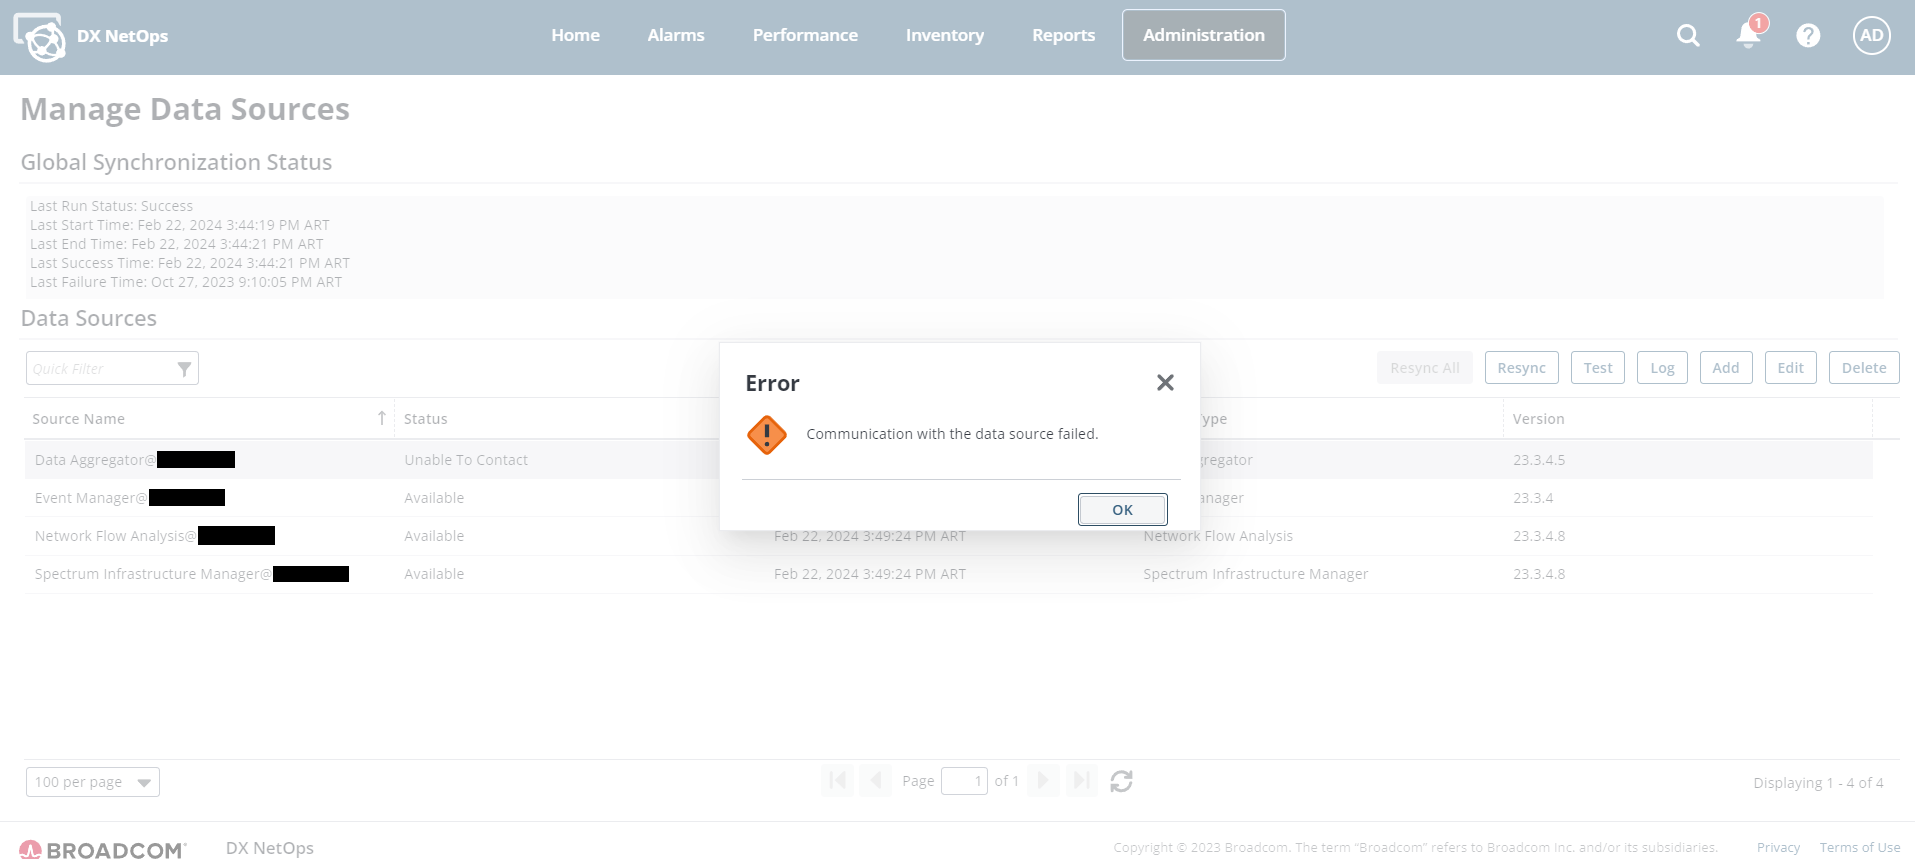Open the Terms of Use link

(x=1860, y=848)
